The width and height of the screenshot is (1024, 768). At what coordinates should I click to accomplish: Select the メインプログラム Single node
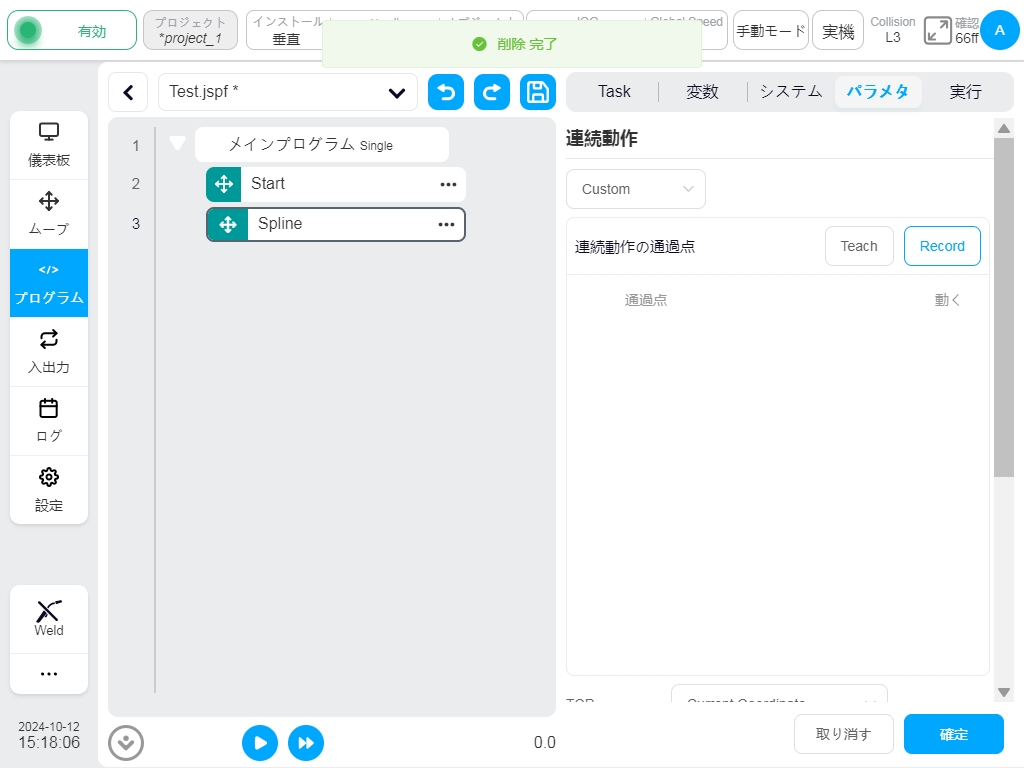322,144
